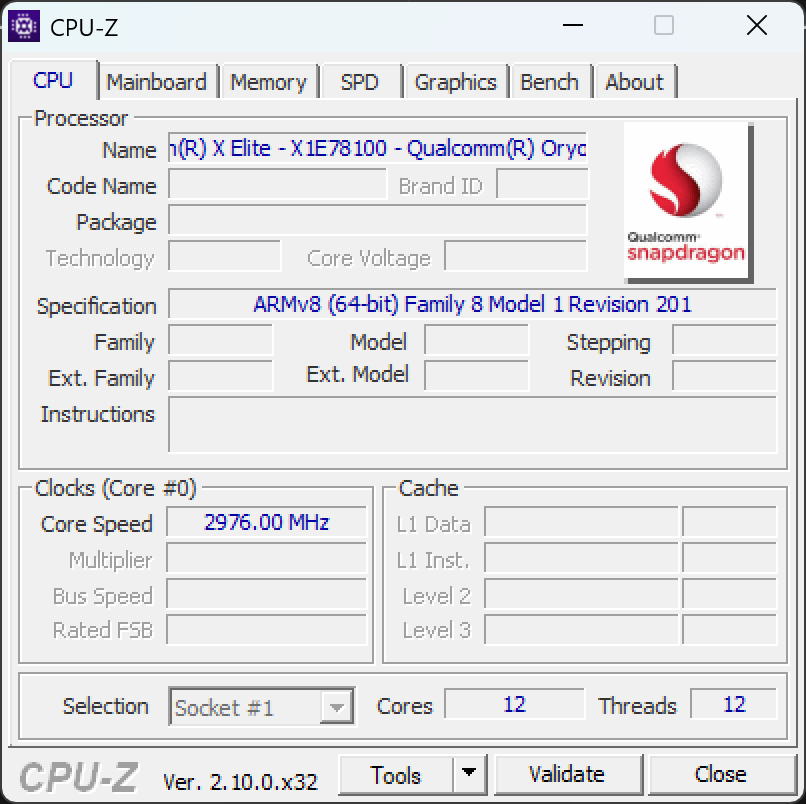Click the Model field
806x804 pixels.
coord(477,340)
